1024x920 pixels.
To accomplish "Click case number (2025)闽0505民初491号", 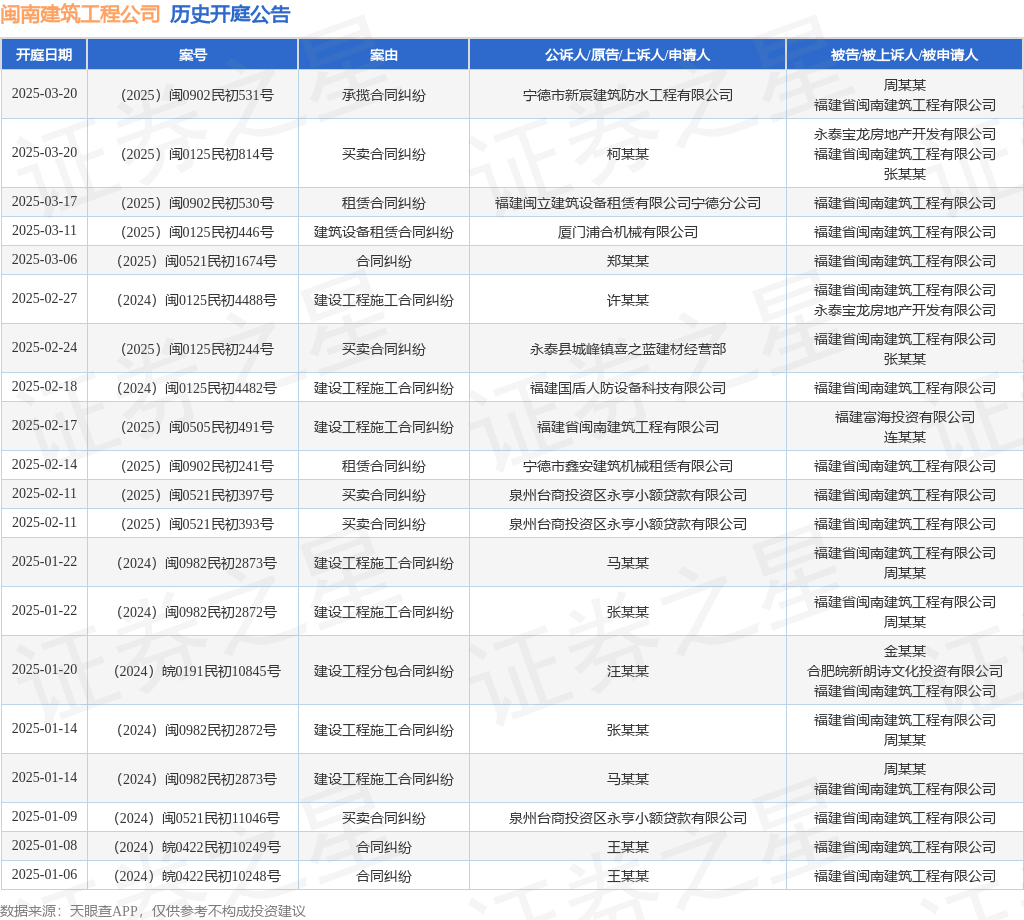I will point(197,427).
